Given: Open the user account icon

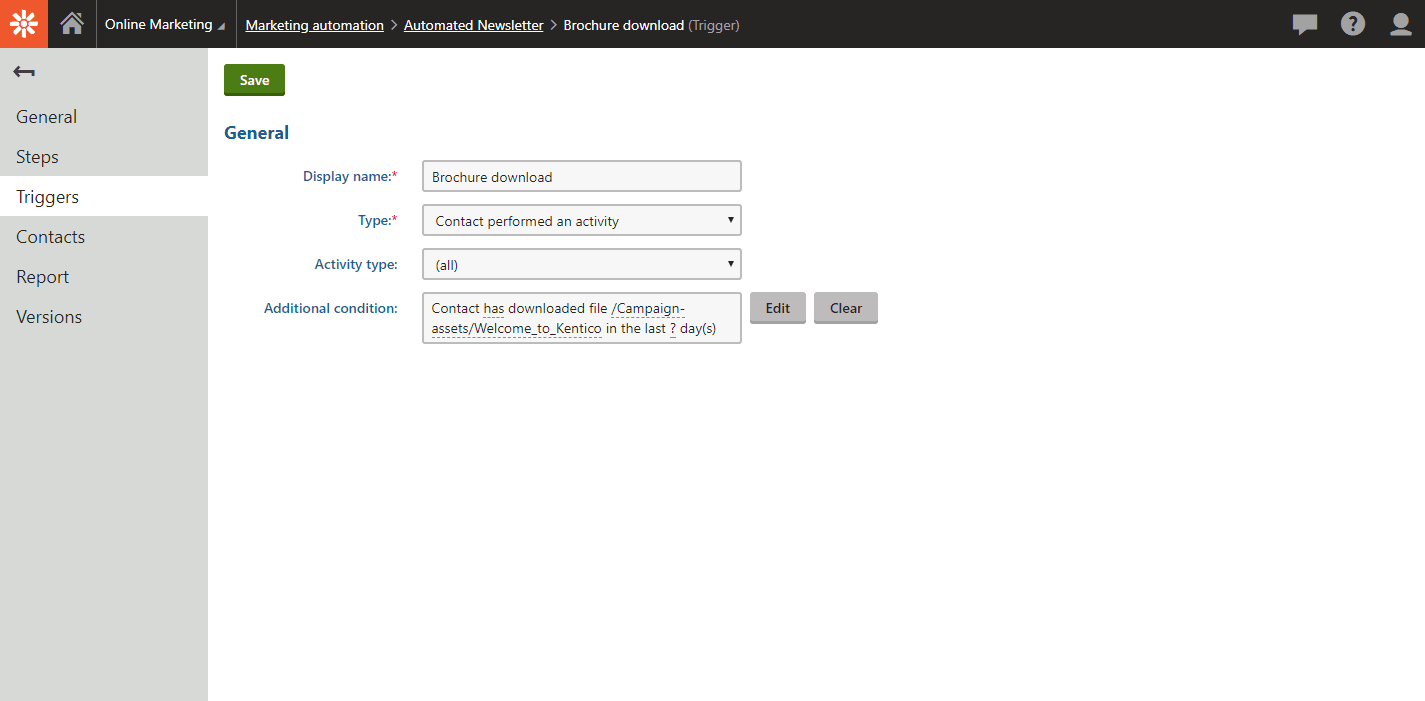Looking at the screenshot, I should click(1401, 24).
